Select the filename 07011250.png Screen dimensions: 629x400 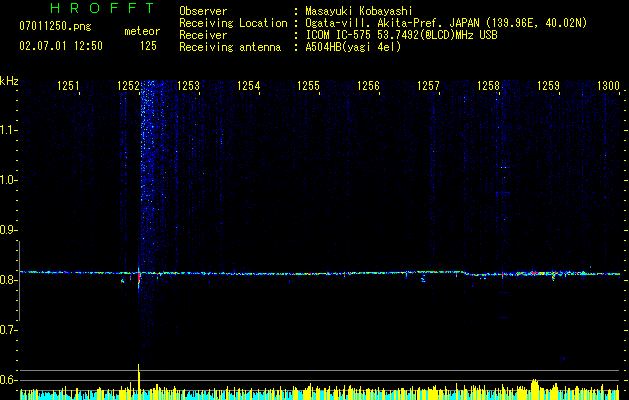pyautogui.click(x=55, y=27)
